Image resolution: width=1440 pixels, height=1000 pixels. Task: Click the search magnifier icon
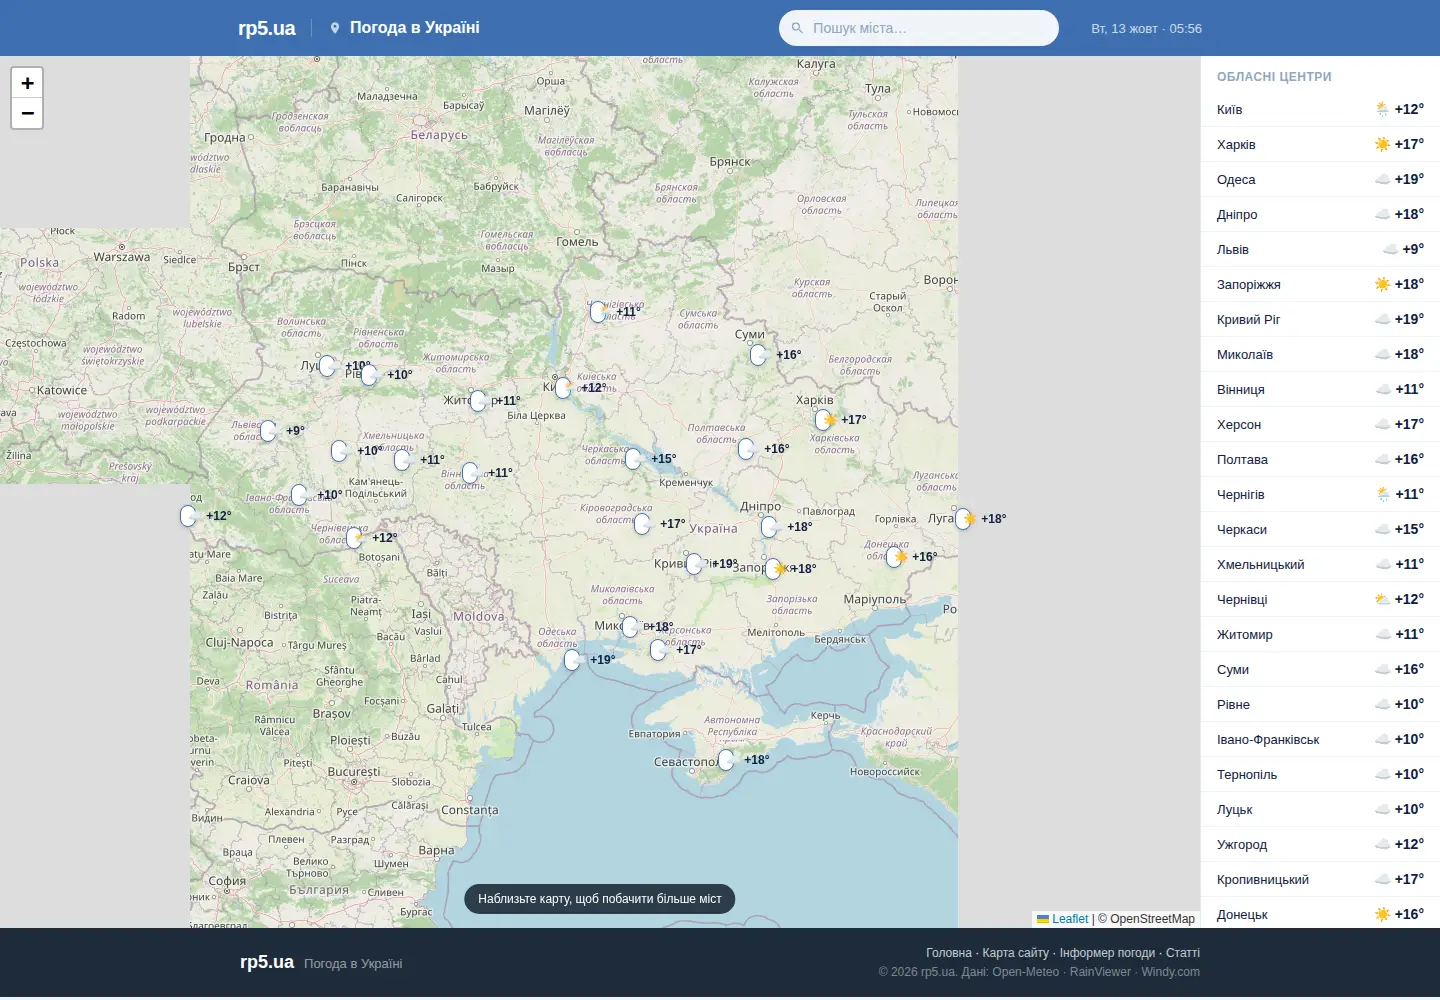797,28
